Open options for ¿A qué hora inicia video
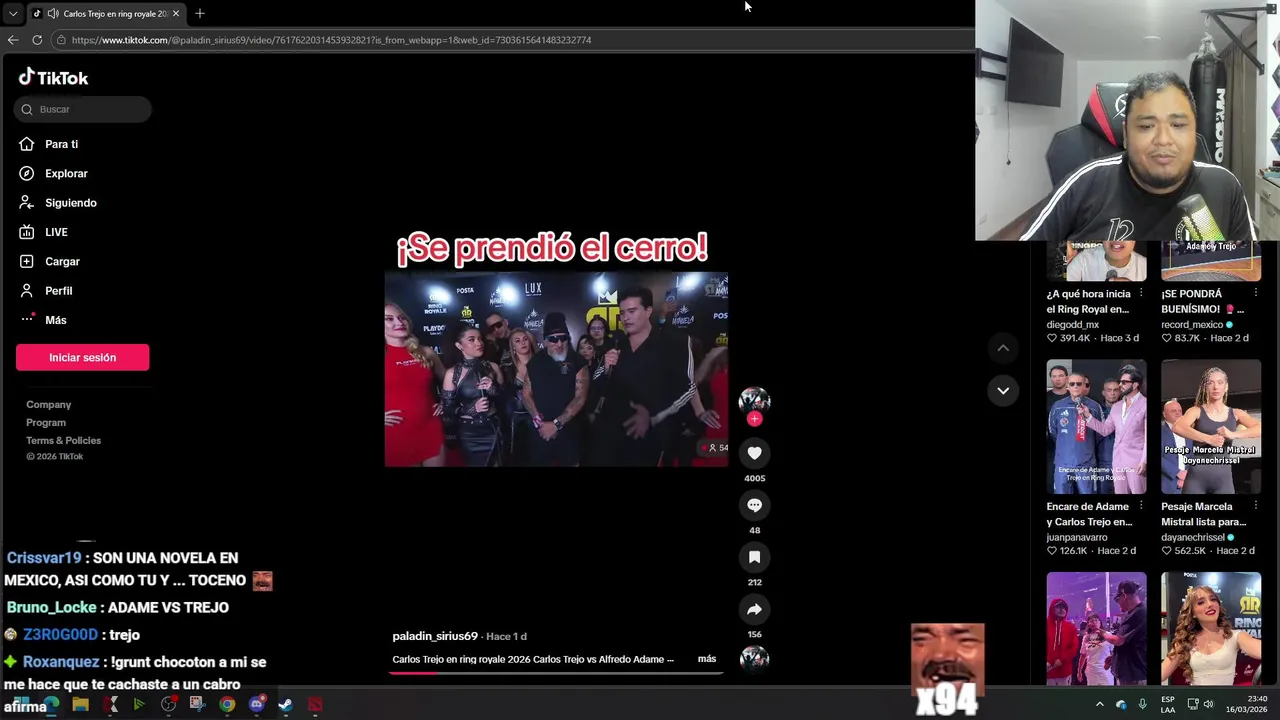 (1141, 294)
